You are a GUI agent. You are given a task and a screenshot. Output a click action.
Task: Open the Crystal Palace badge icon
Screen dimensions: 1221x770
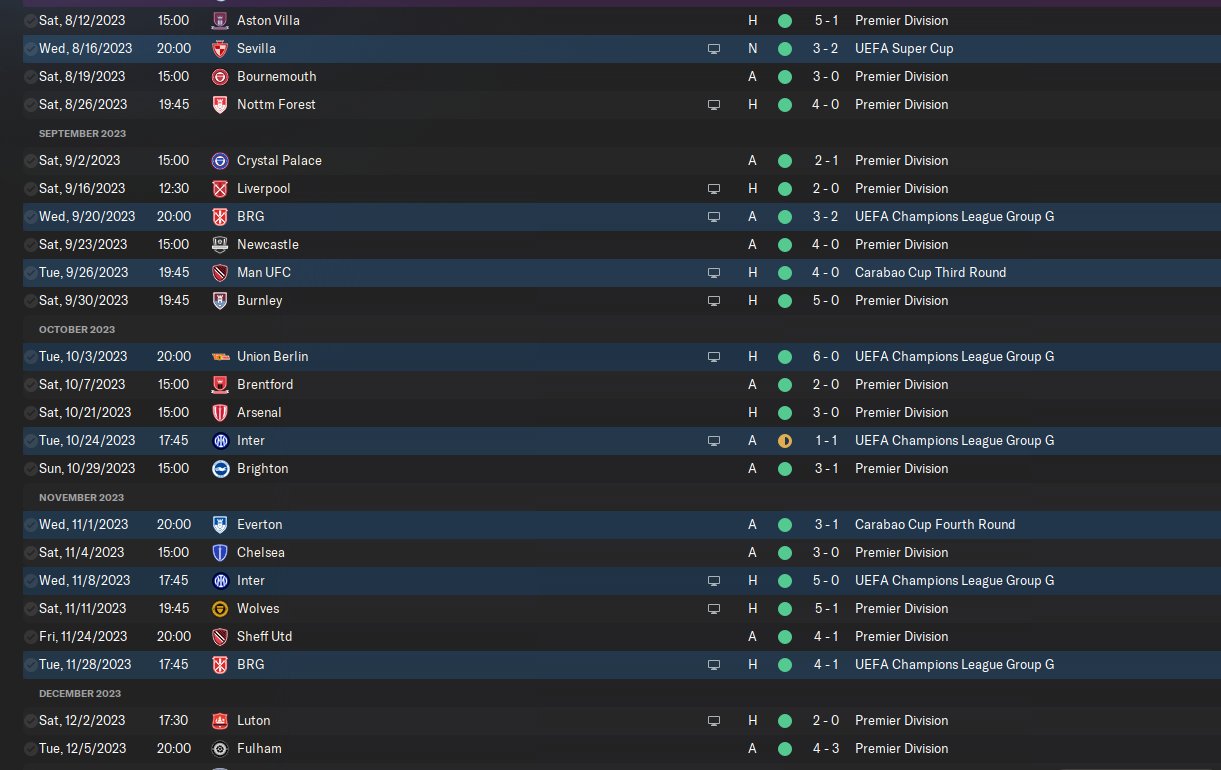pos(220,160)
